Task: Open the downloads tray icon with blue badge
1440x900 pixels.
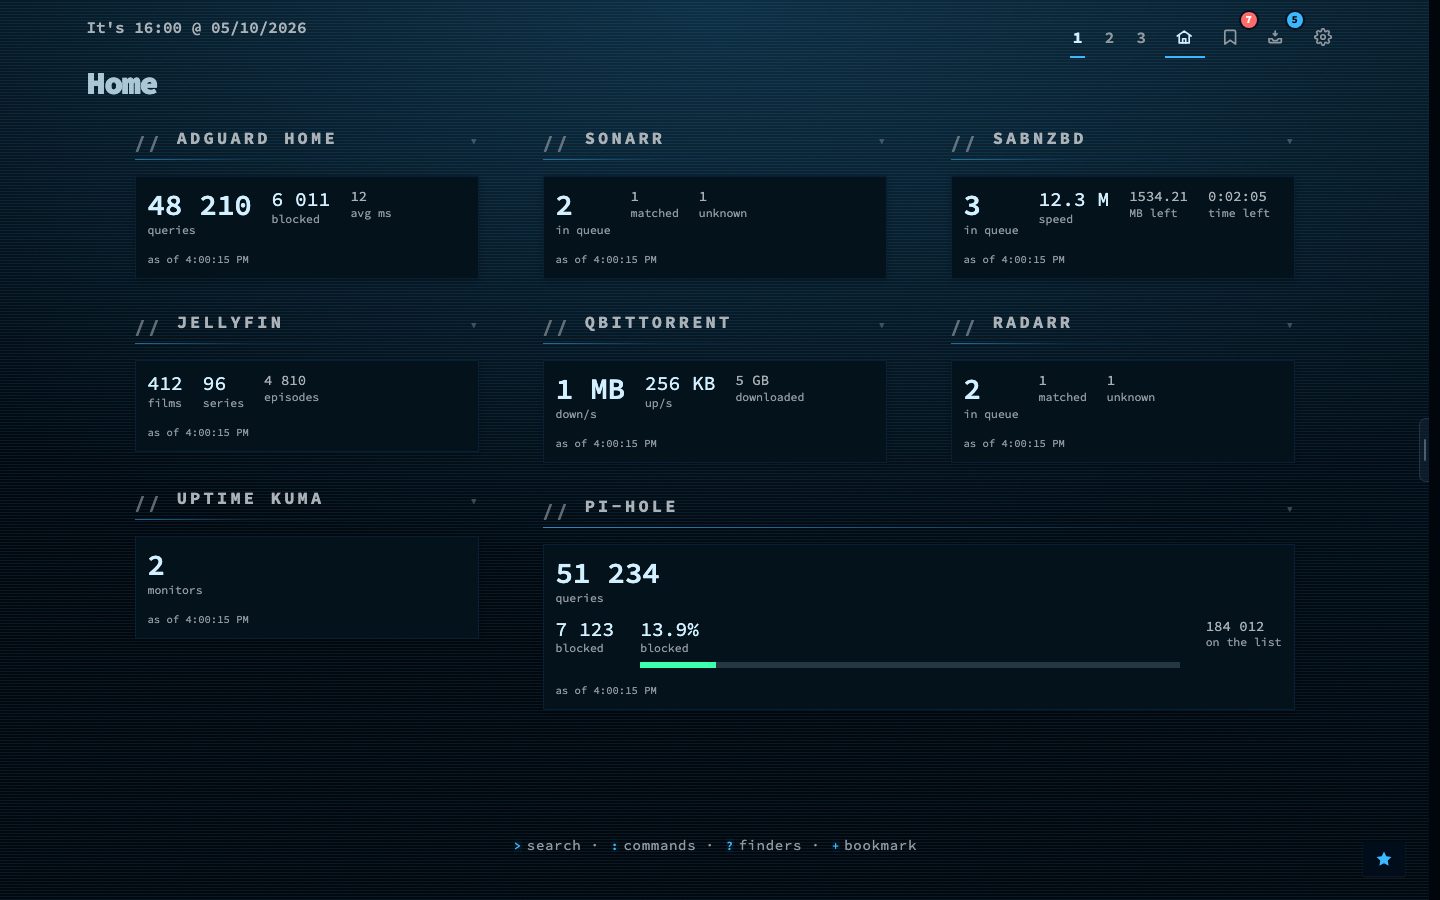Action: 1275,37
